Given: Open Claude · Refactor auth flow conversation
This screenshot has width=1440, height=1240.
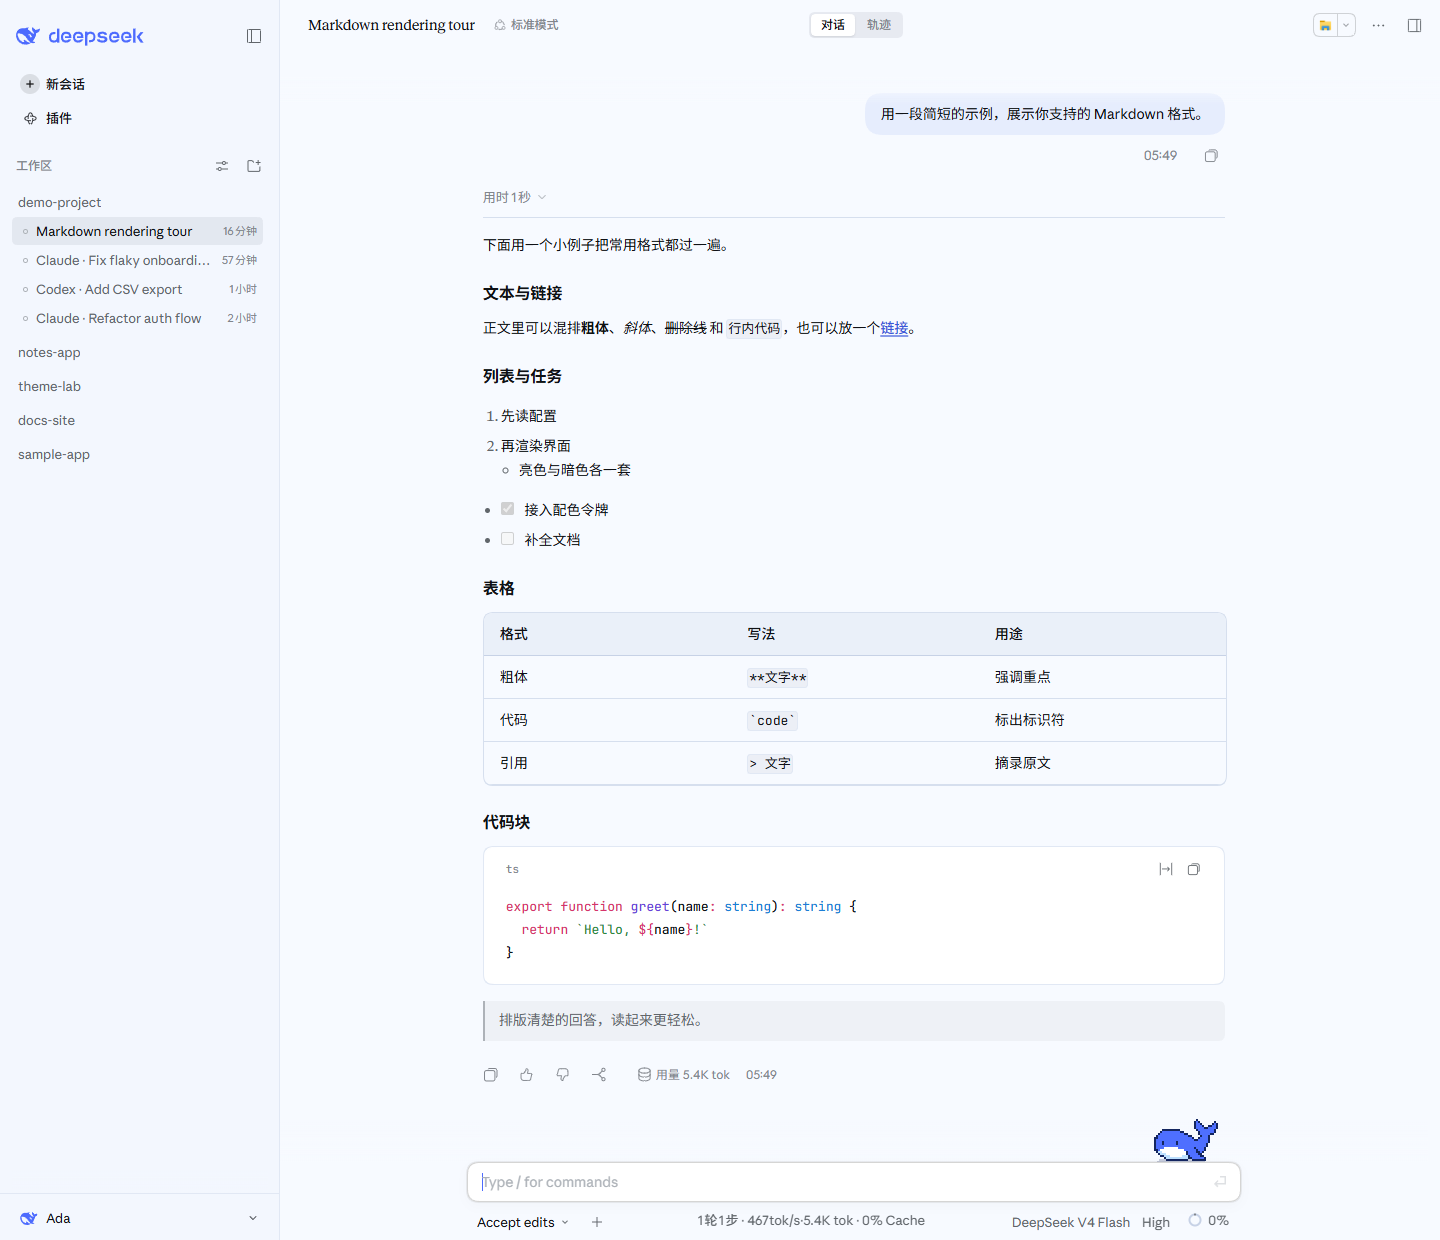Looking at the screenshot, I should [137, 318].
